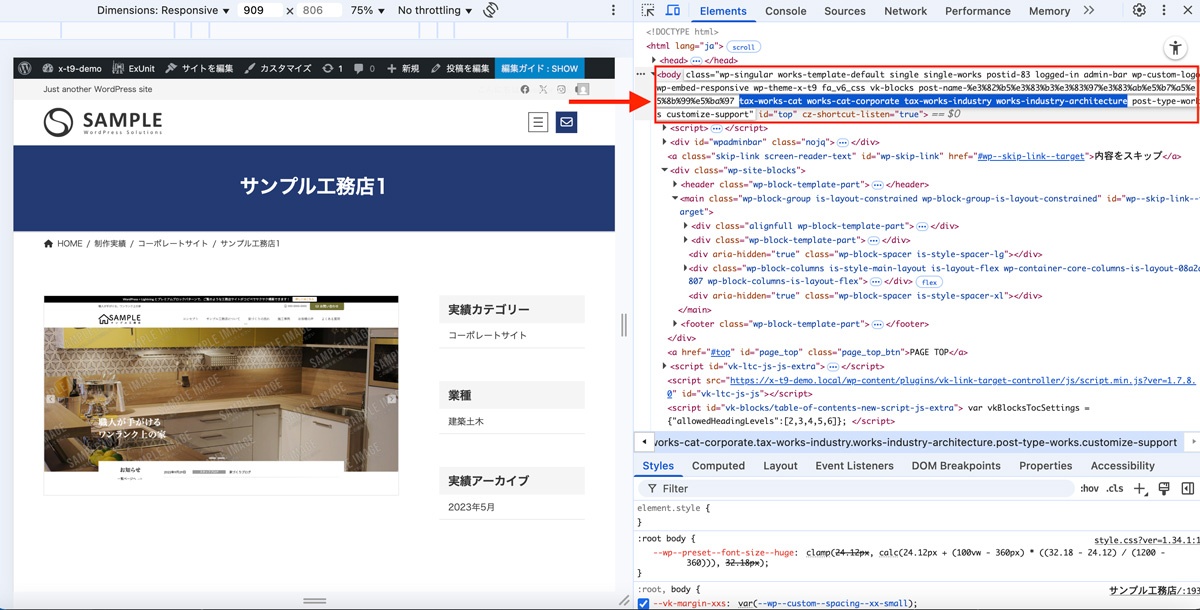This screenshot has height=610, width=1200.
Task: Open the Network tab
Action: pyautogui.click(x=906, y=11)
